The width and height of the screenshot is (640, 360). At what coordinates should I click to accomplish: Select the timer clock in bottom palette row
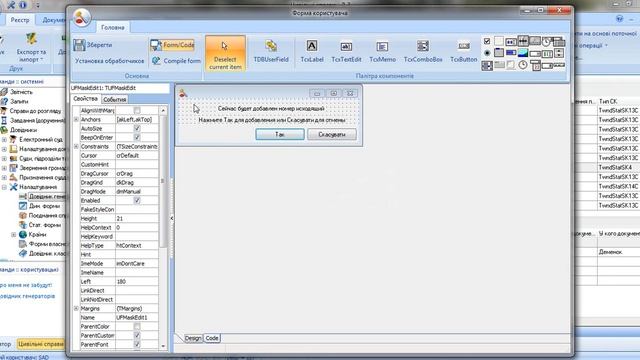coord(523,65)
